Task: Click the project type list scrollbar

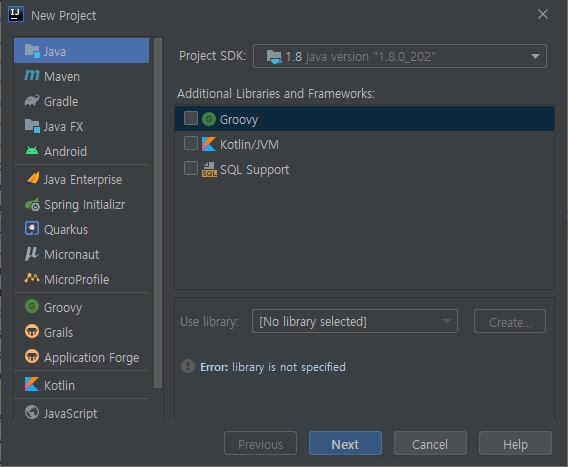Action: pyautogui.click(x=158, y=213)
